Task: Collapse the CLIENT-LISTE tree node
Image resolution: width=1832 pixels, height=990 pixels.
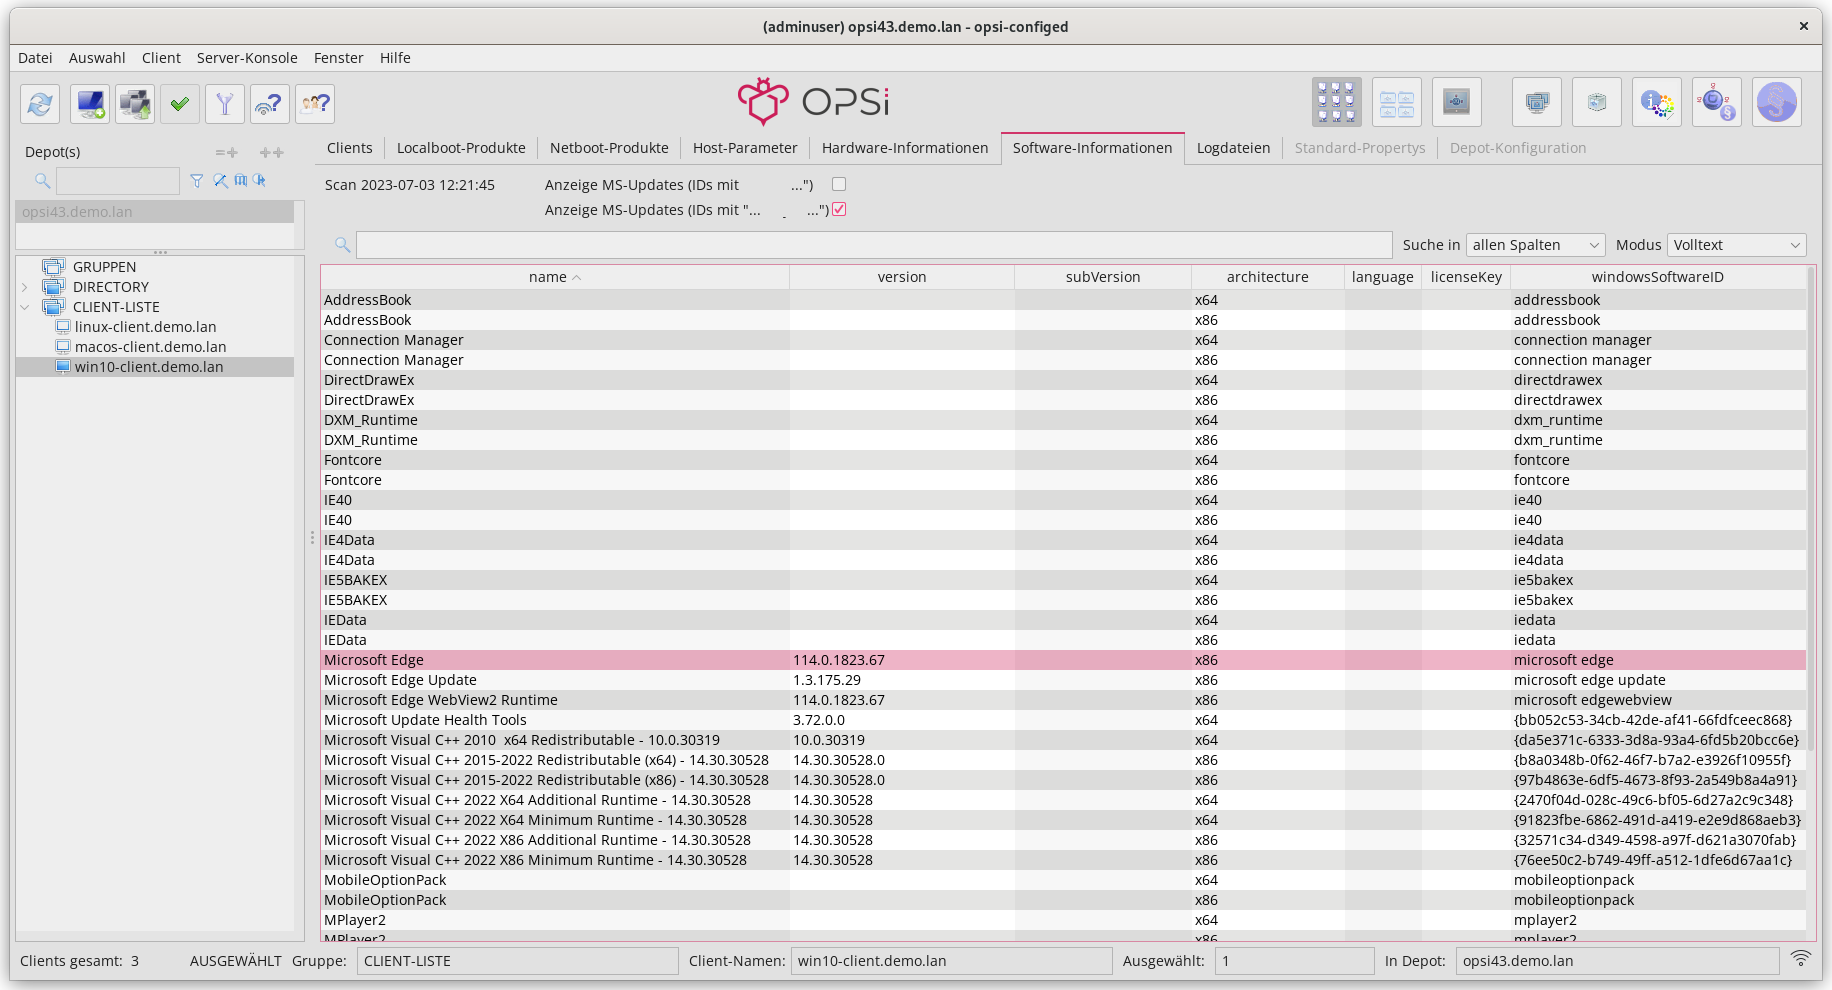Action: 25,307
